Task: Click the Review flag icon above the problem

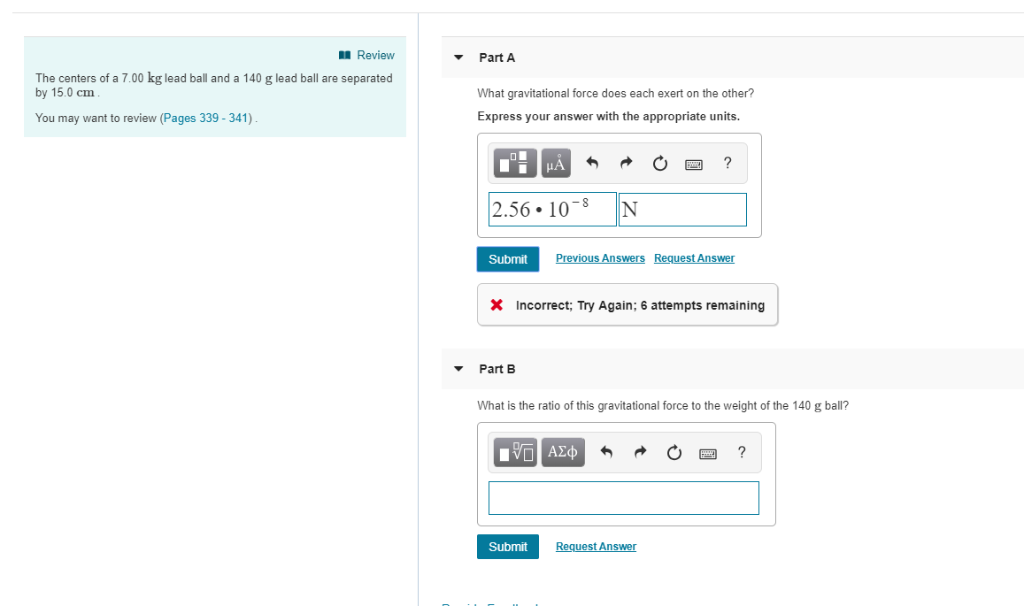Action: pyautogui.click(x=344, y=55)
